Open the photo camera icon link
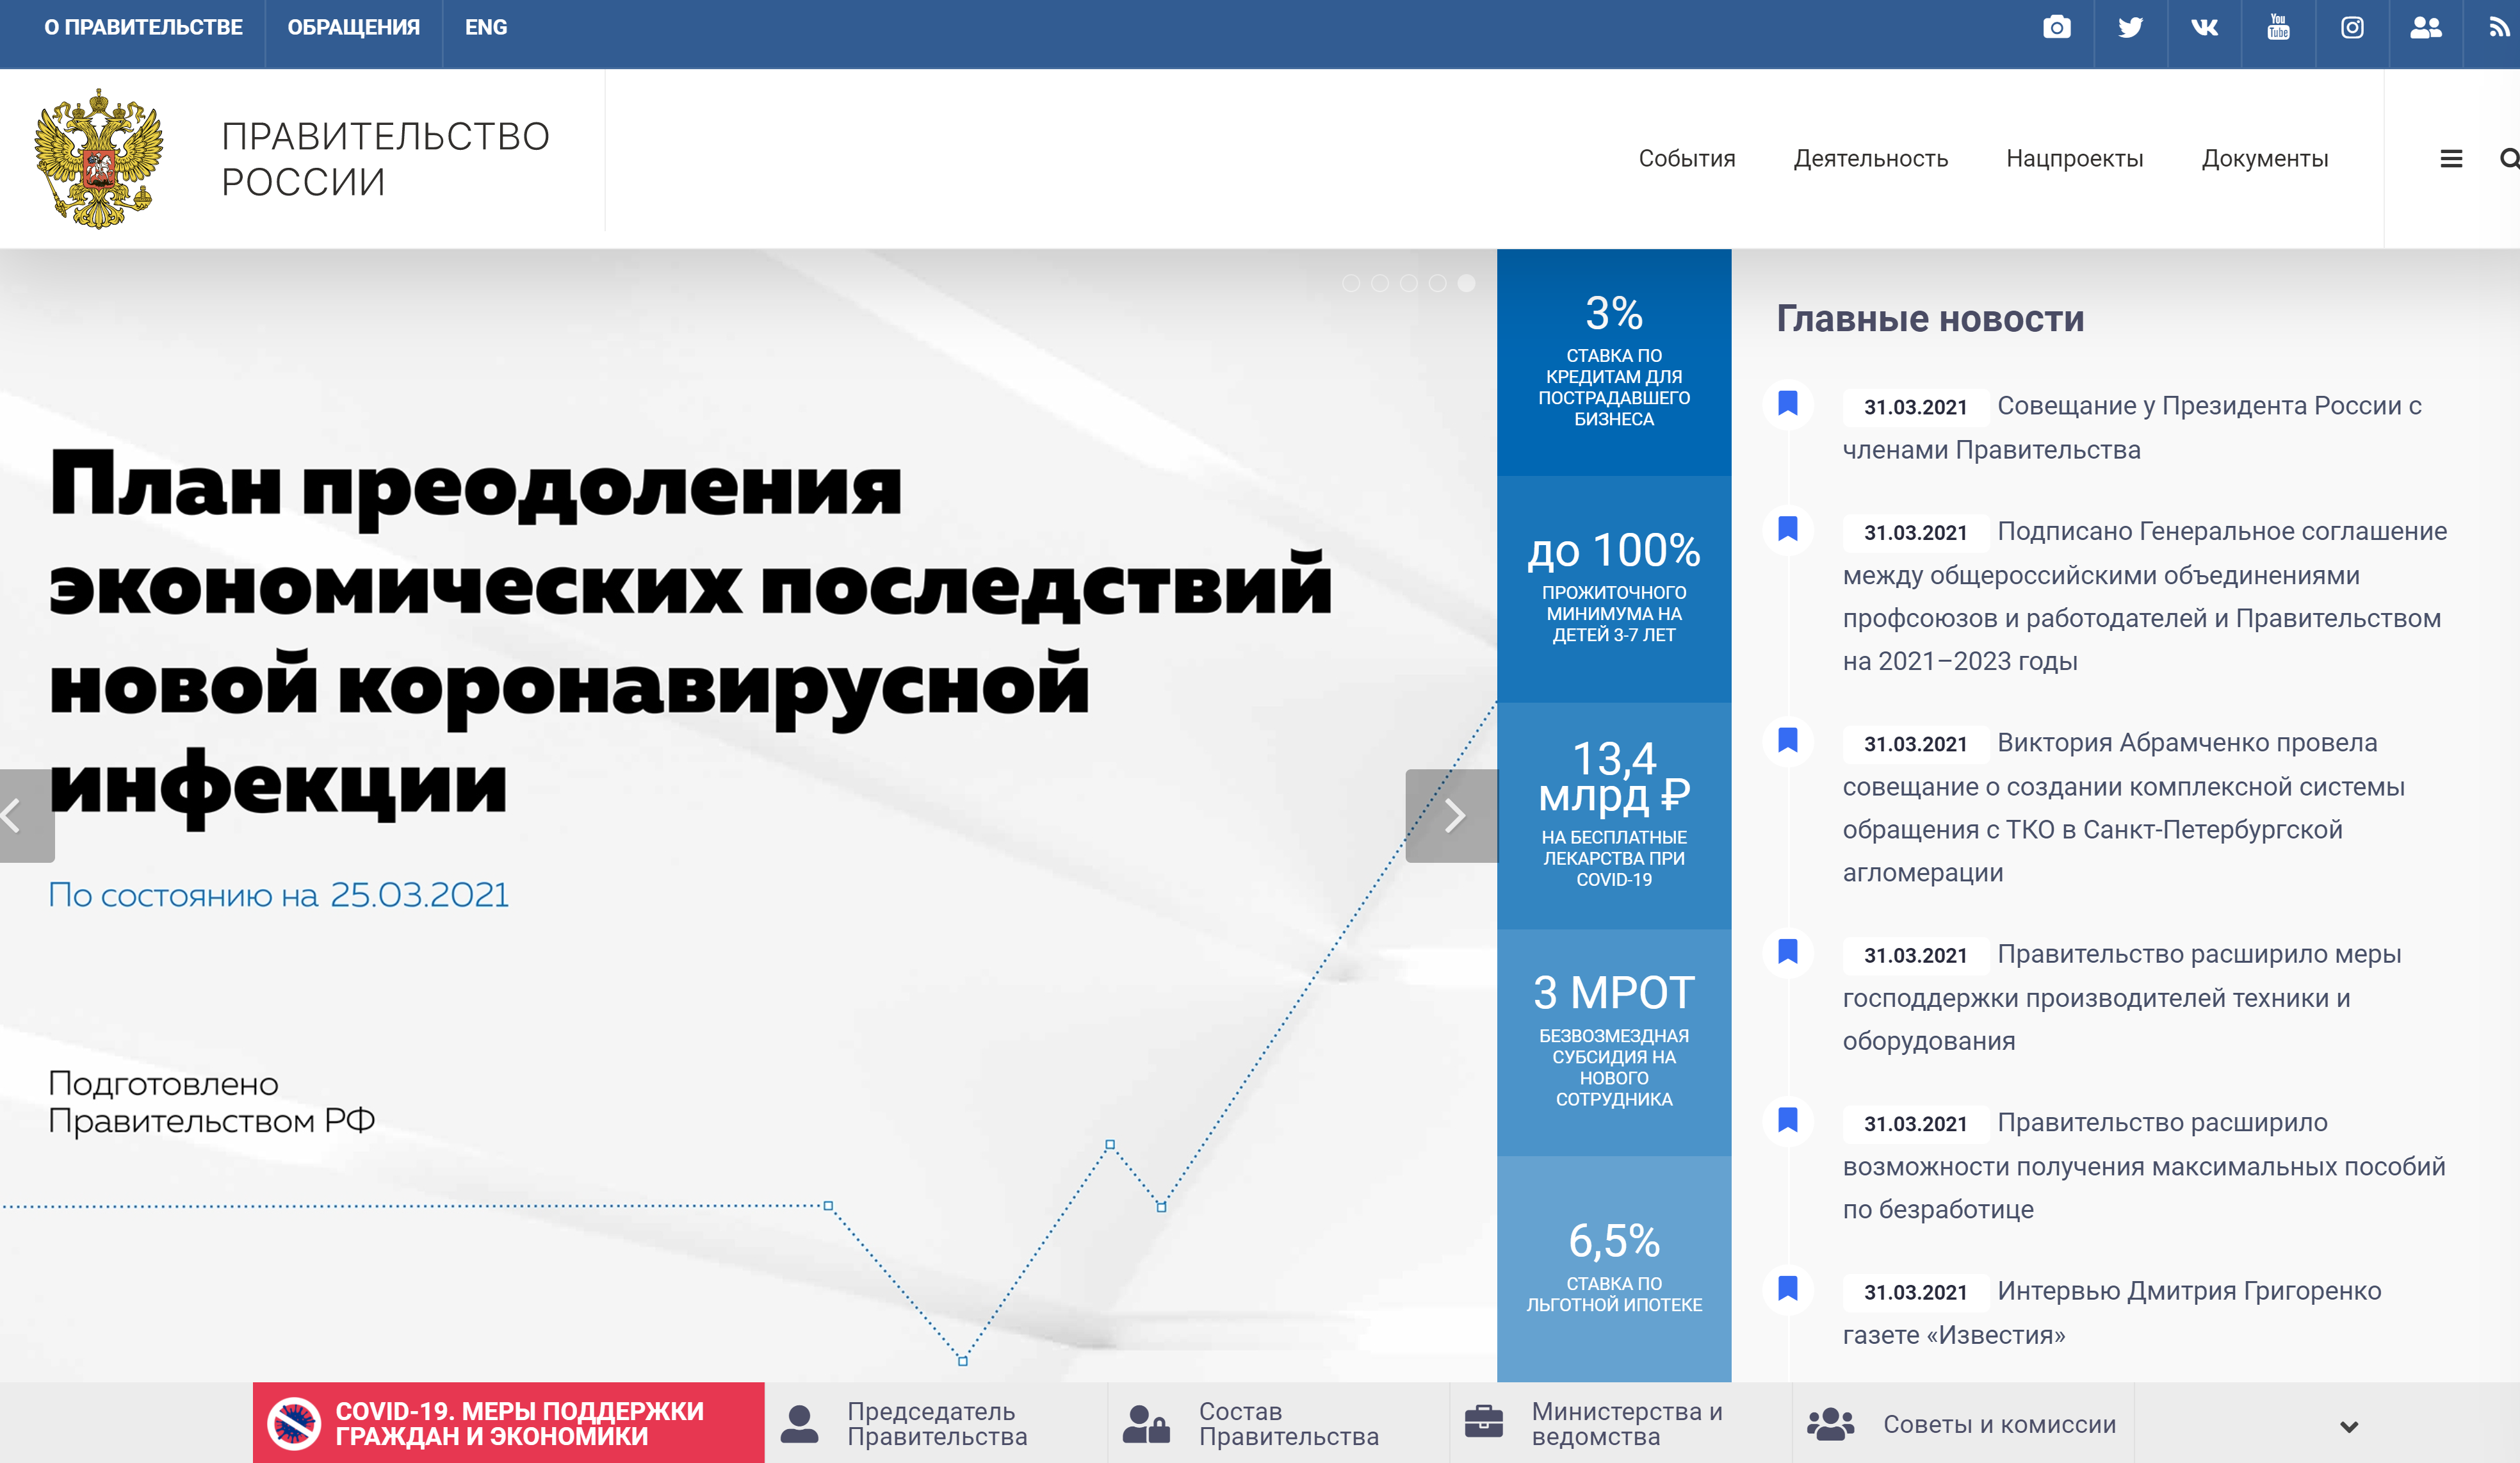Image resolution: width=2520 pixels, height=1463 pixels. point(2056,27)
